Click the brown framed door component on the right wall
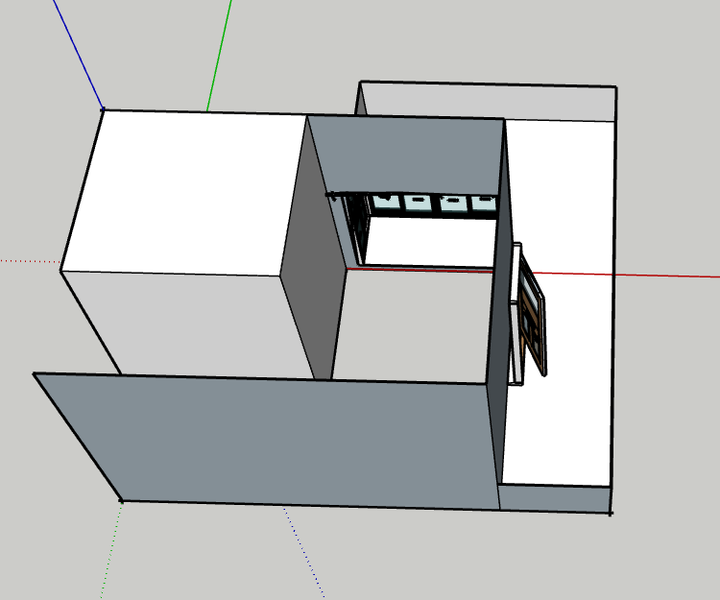The height and width of the screenshot is (600, 720). tap(533, 314)
